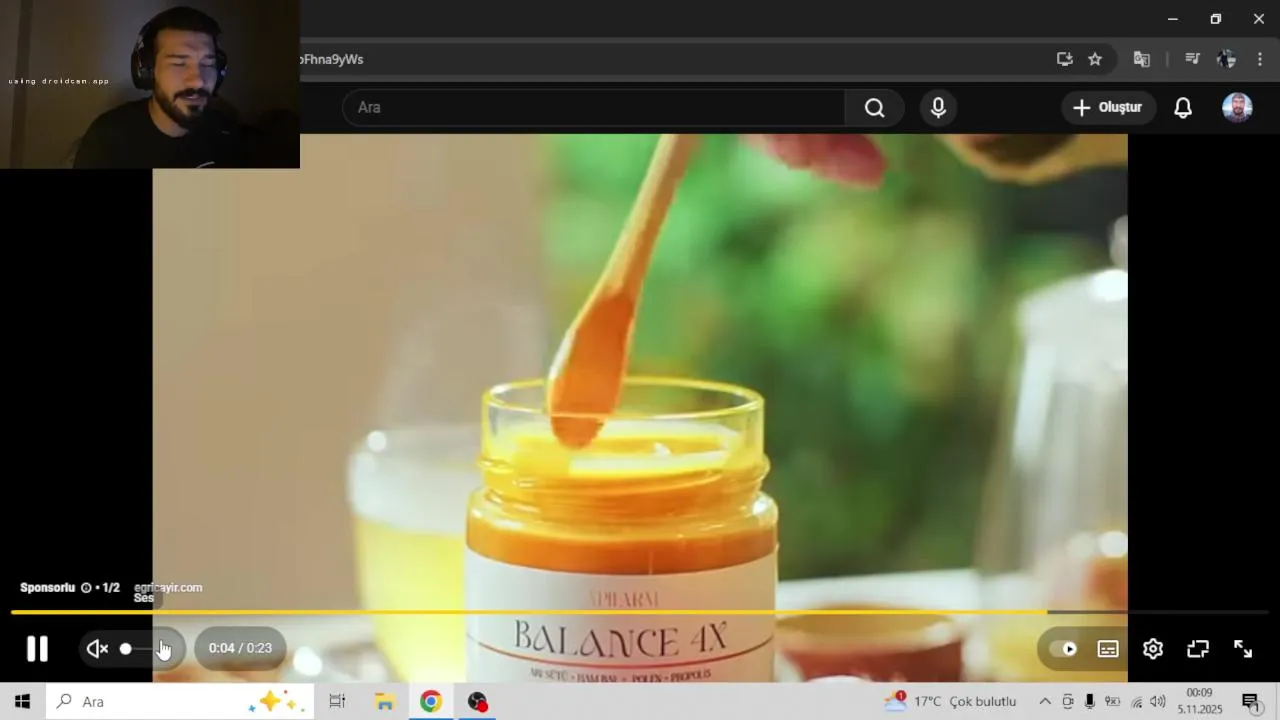The width and height of the screenshot is (1280, 720).
Task: Open Windows Start menu
Action: 22,702
